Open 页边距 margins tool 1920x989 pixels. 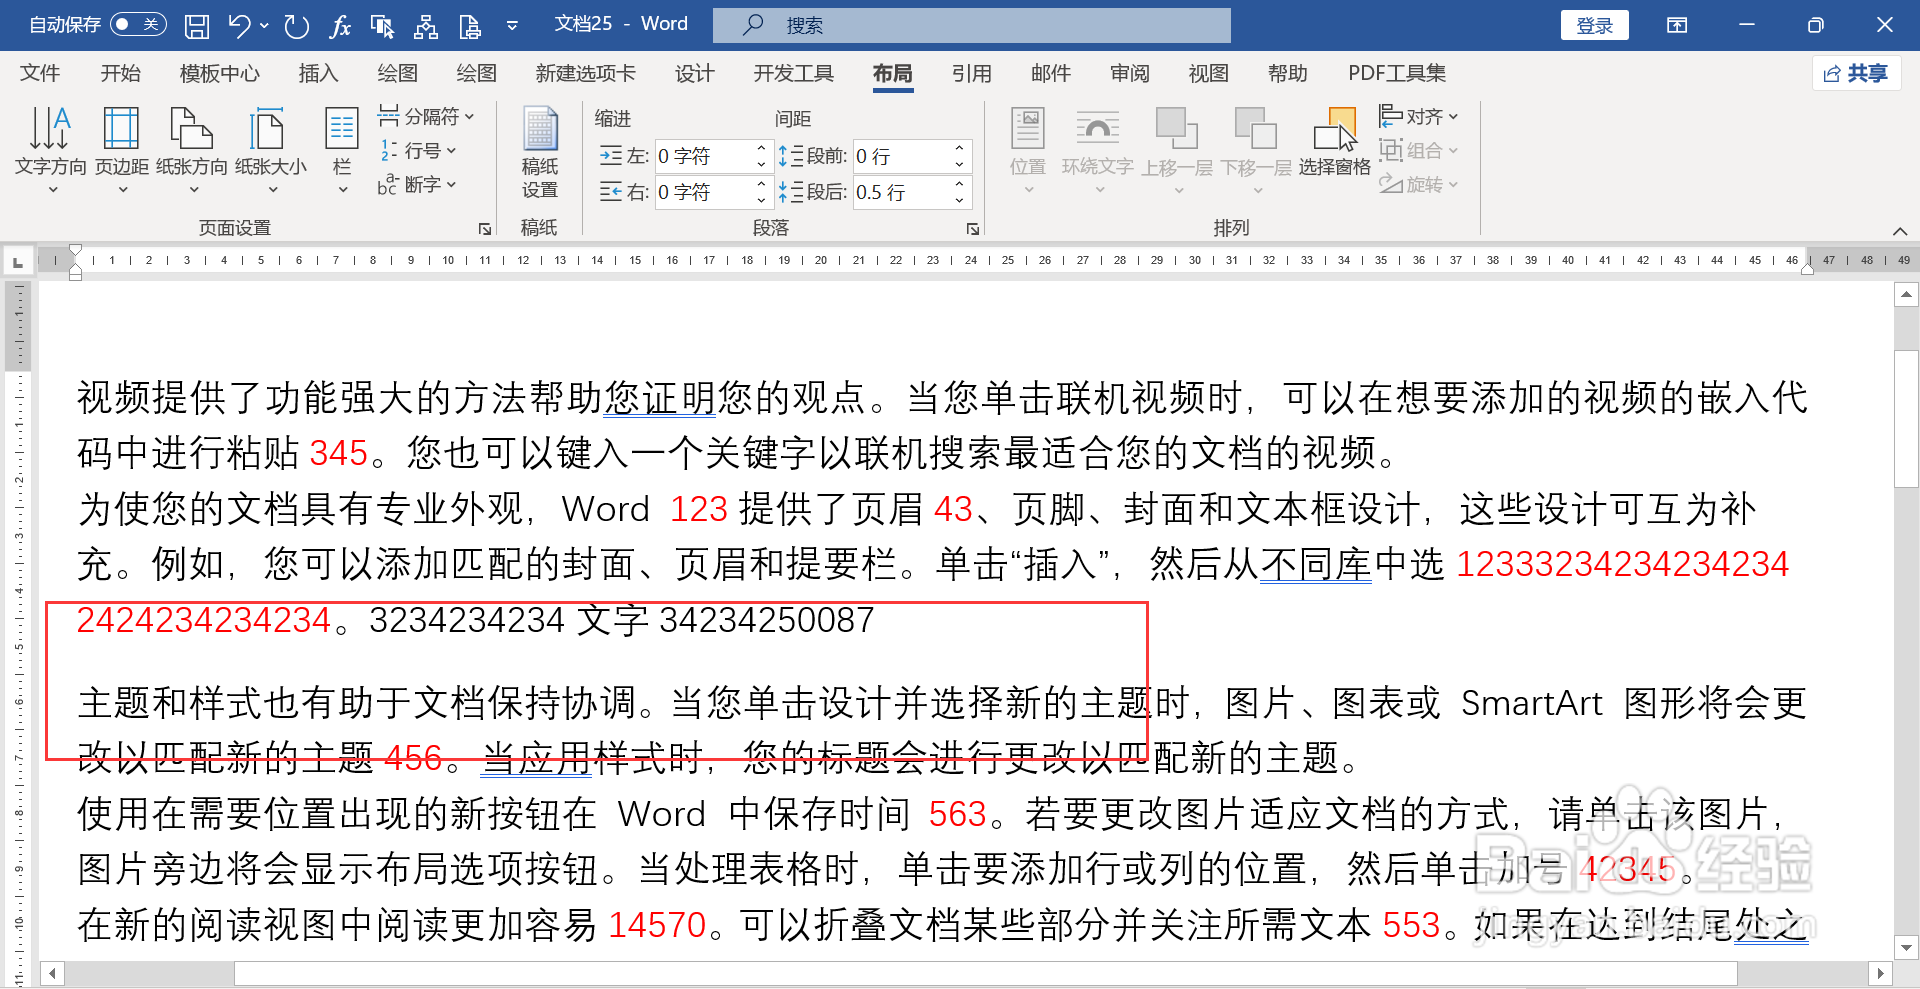pos(122,148)
